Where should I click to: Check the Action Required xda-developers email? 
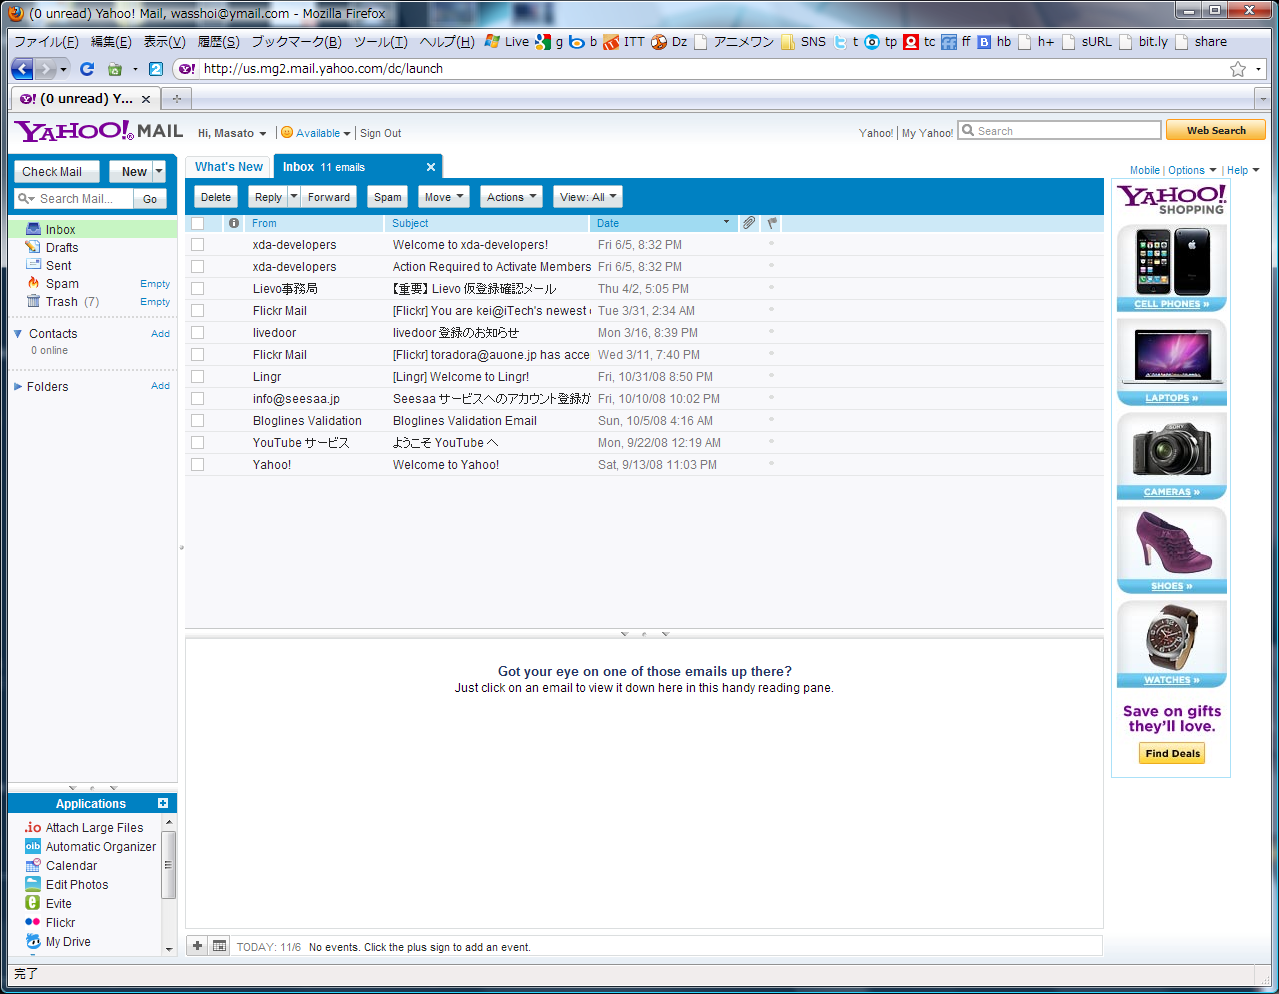point(198,267)
